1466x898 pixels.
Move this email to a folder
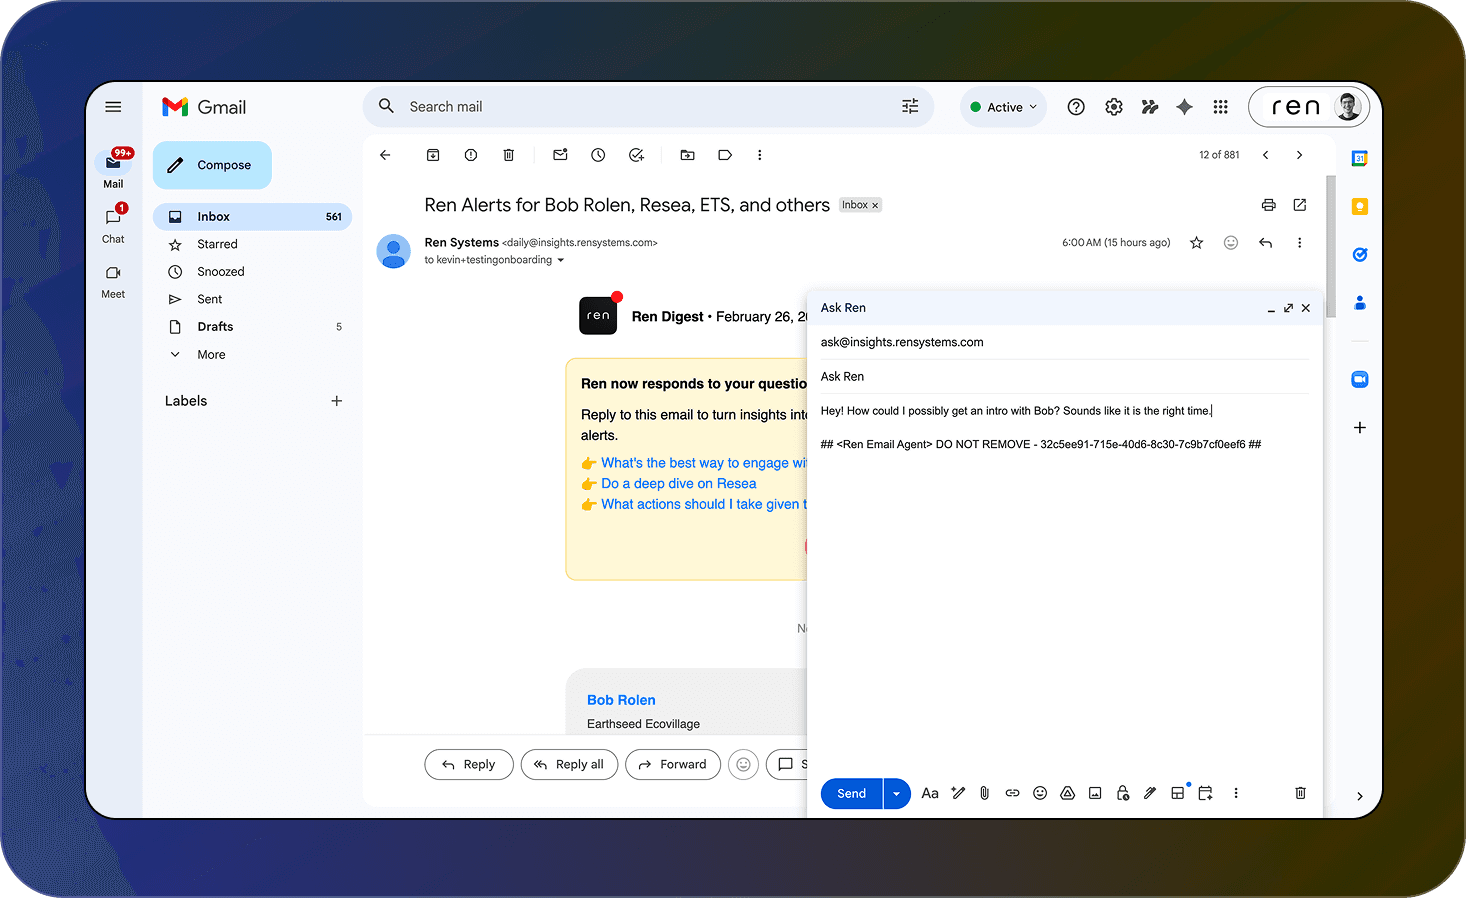coord(687,155)
